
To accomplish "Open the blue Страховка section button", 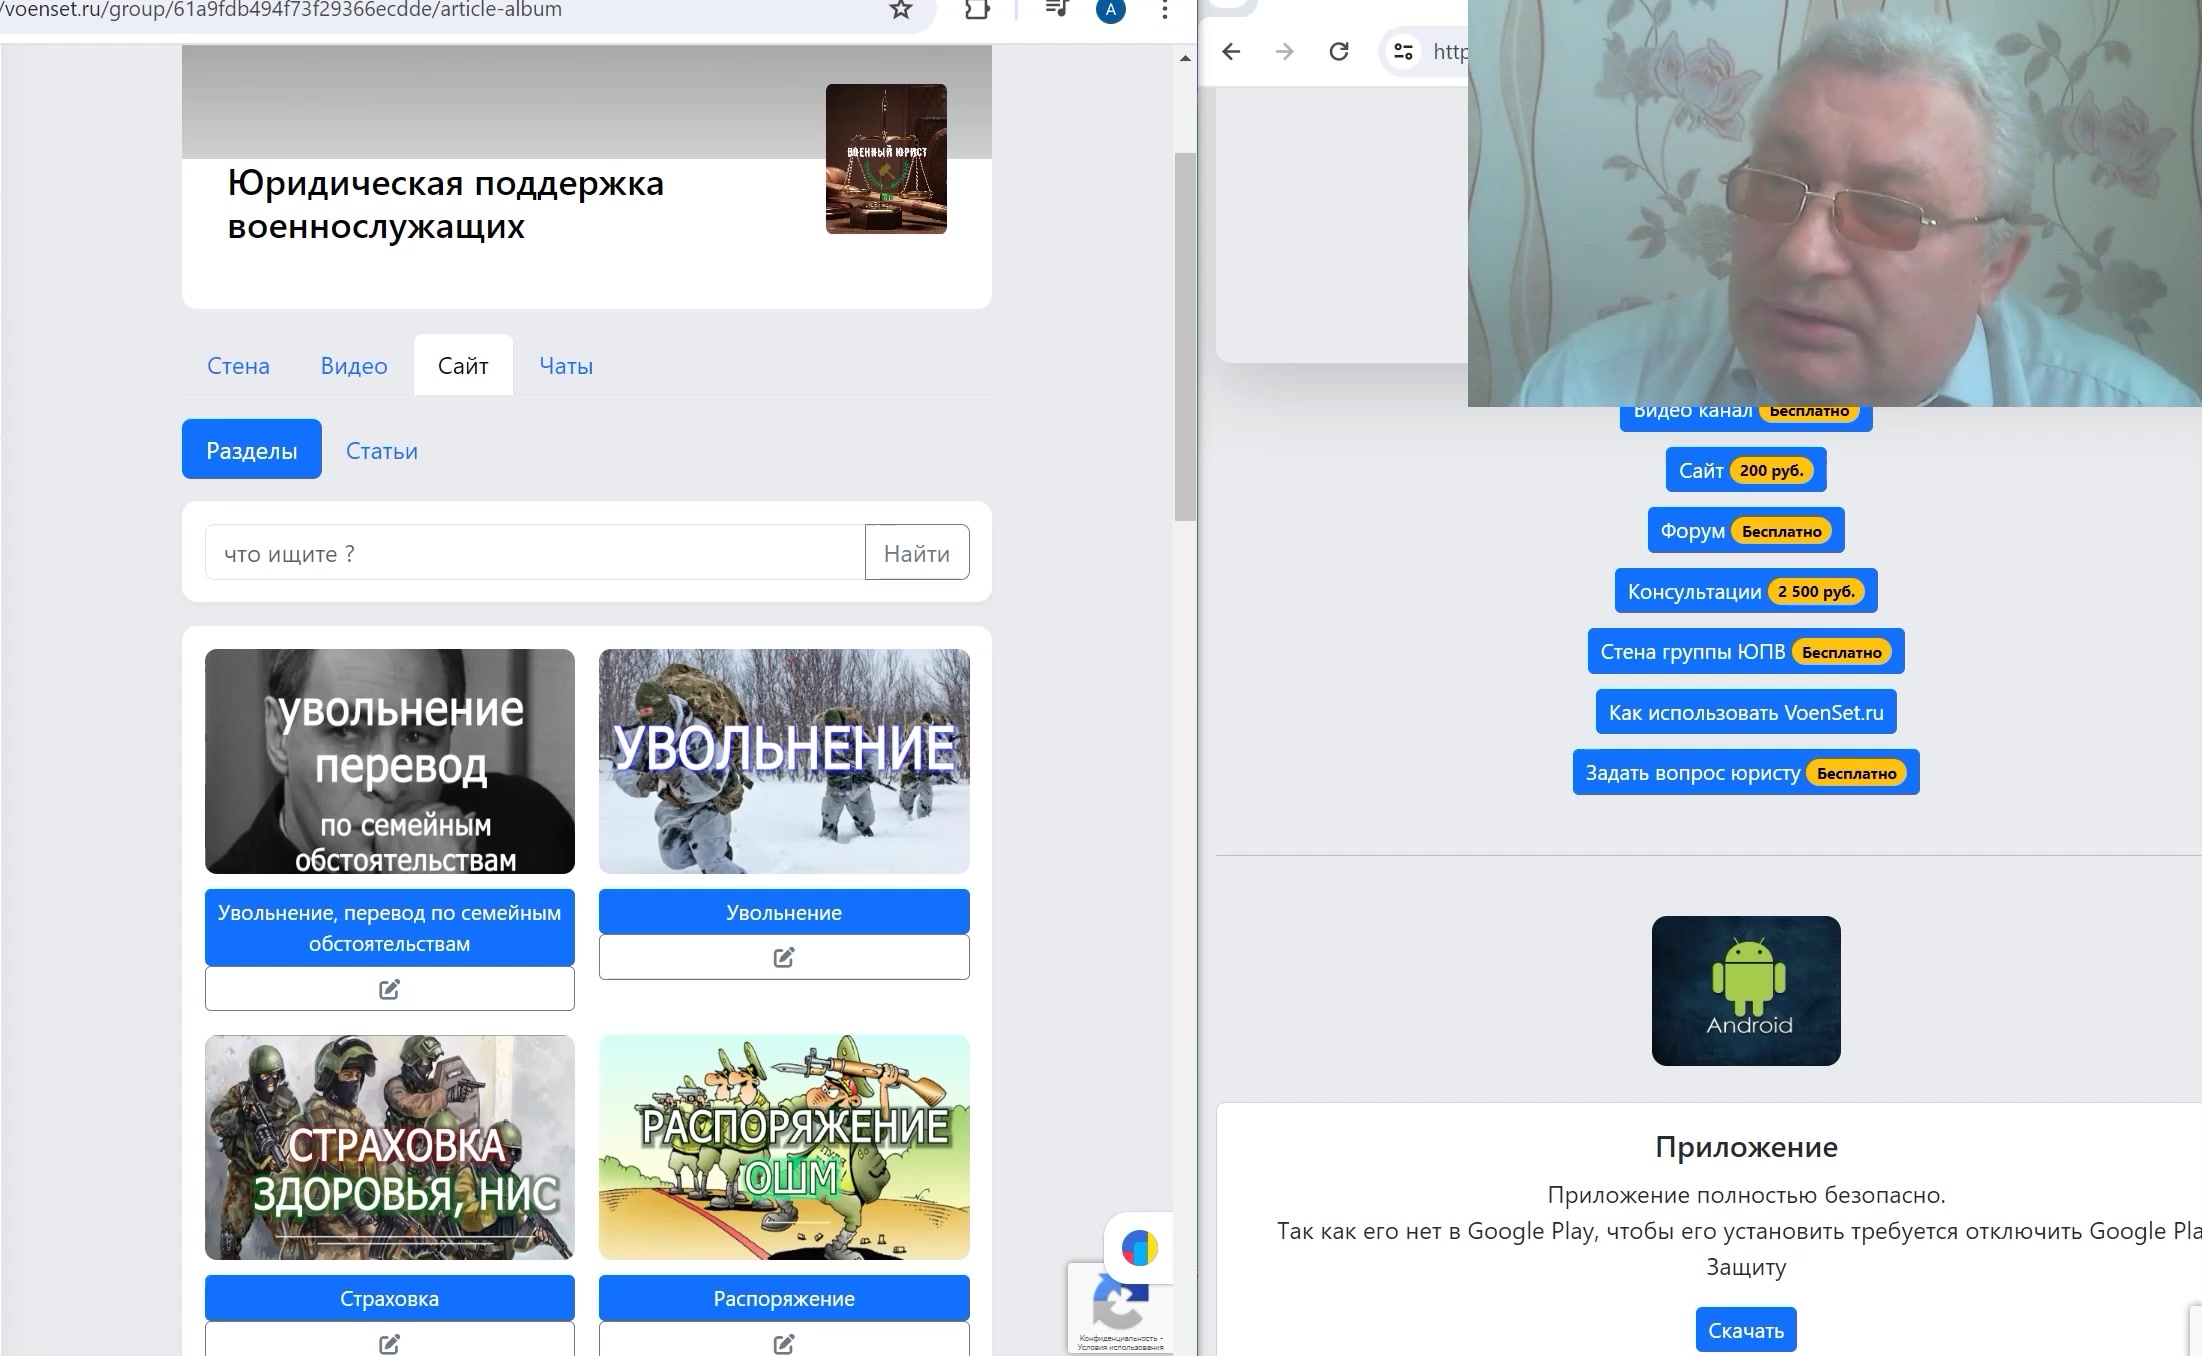I will click(390, 1298).
